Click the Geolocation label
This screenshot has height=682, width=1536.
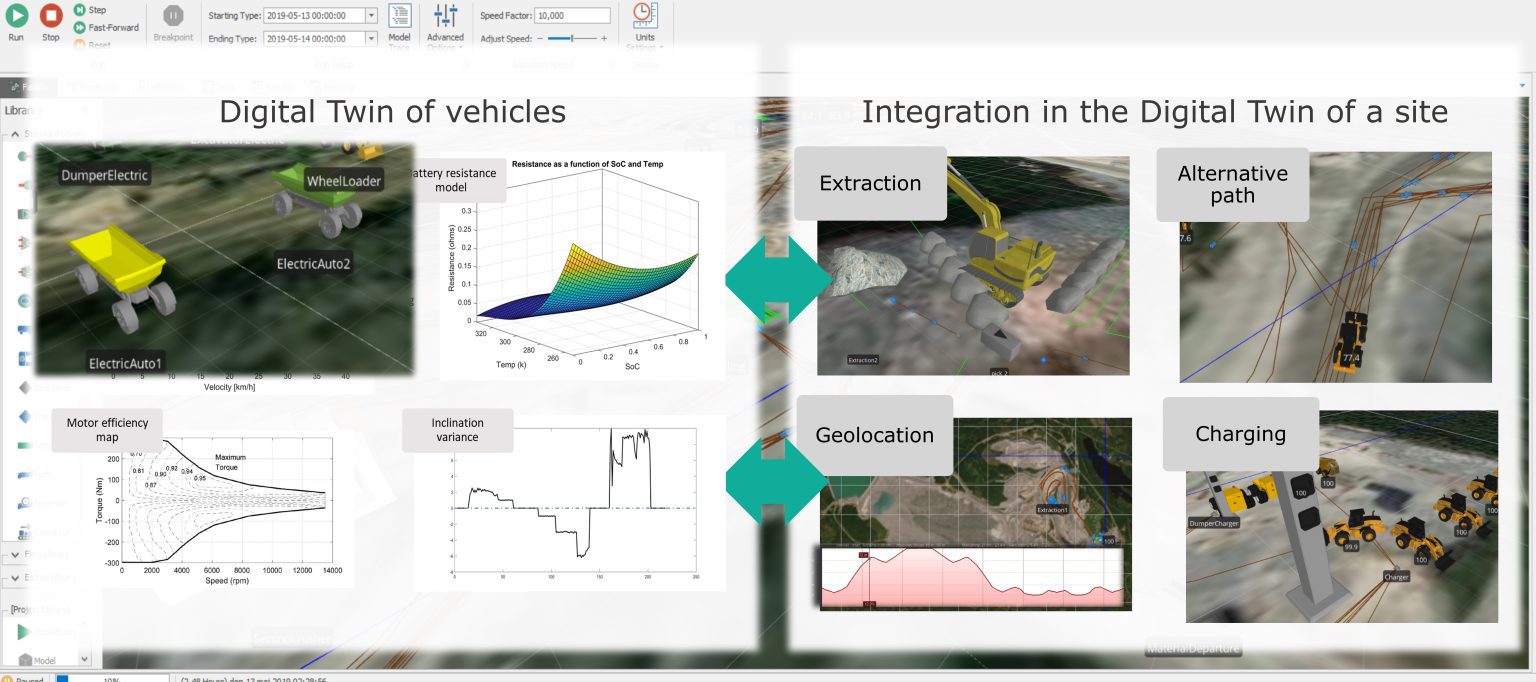(874, 435)
